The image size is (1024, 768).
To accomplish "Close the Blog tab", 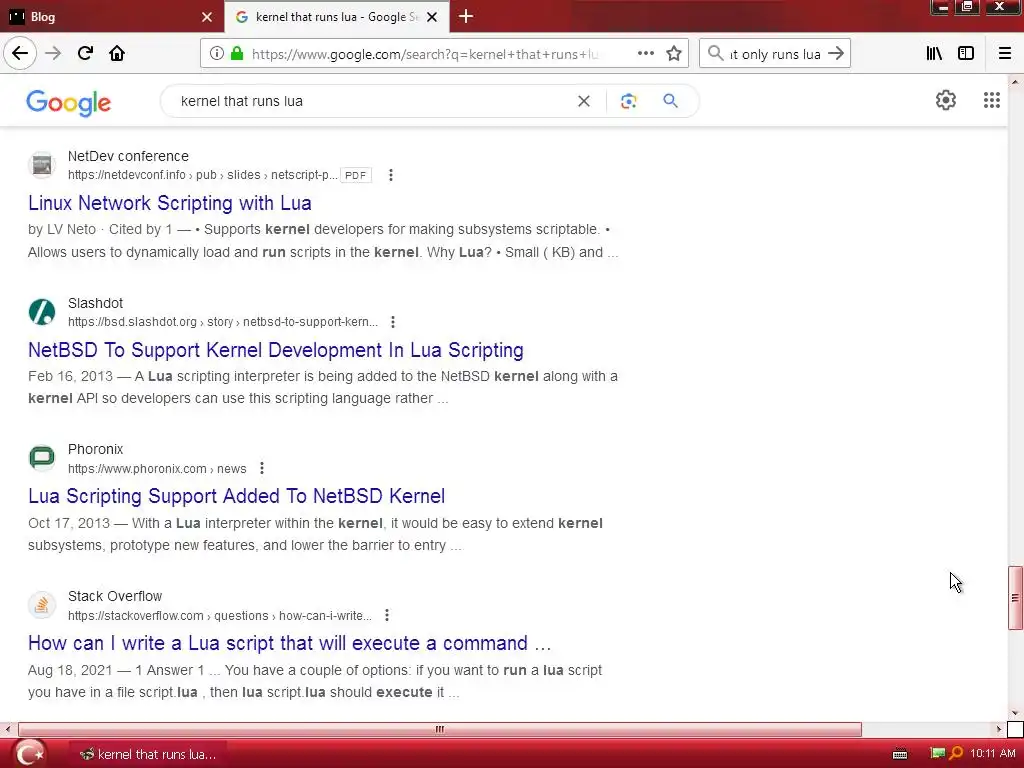I will pyautogui.click(x=207, y=17).
